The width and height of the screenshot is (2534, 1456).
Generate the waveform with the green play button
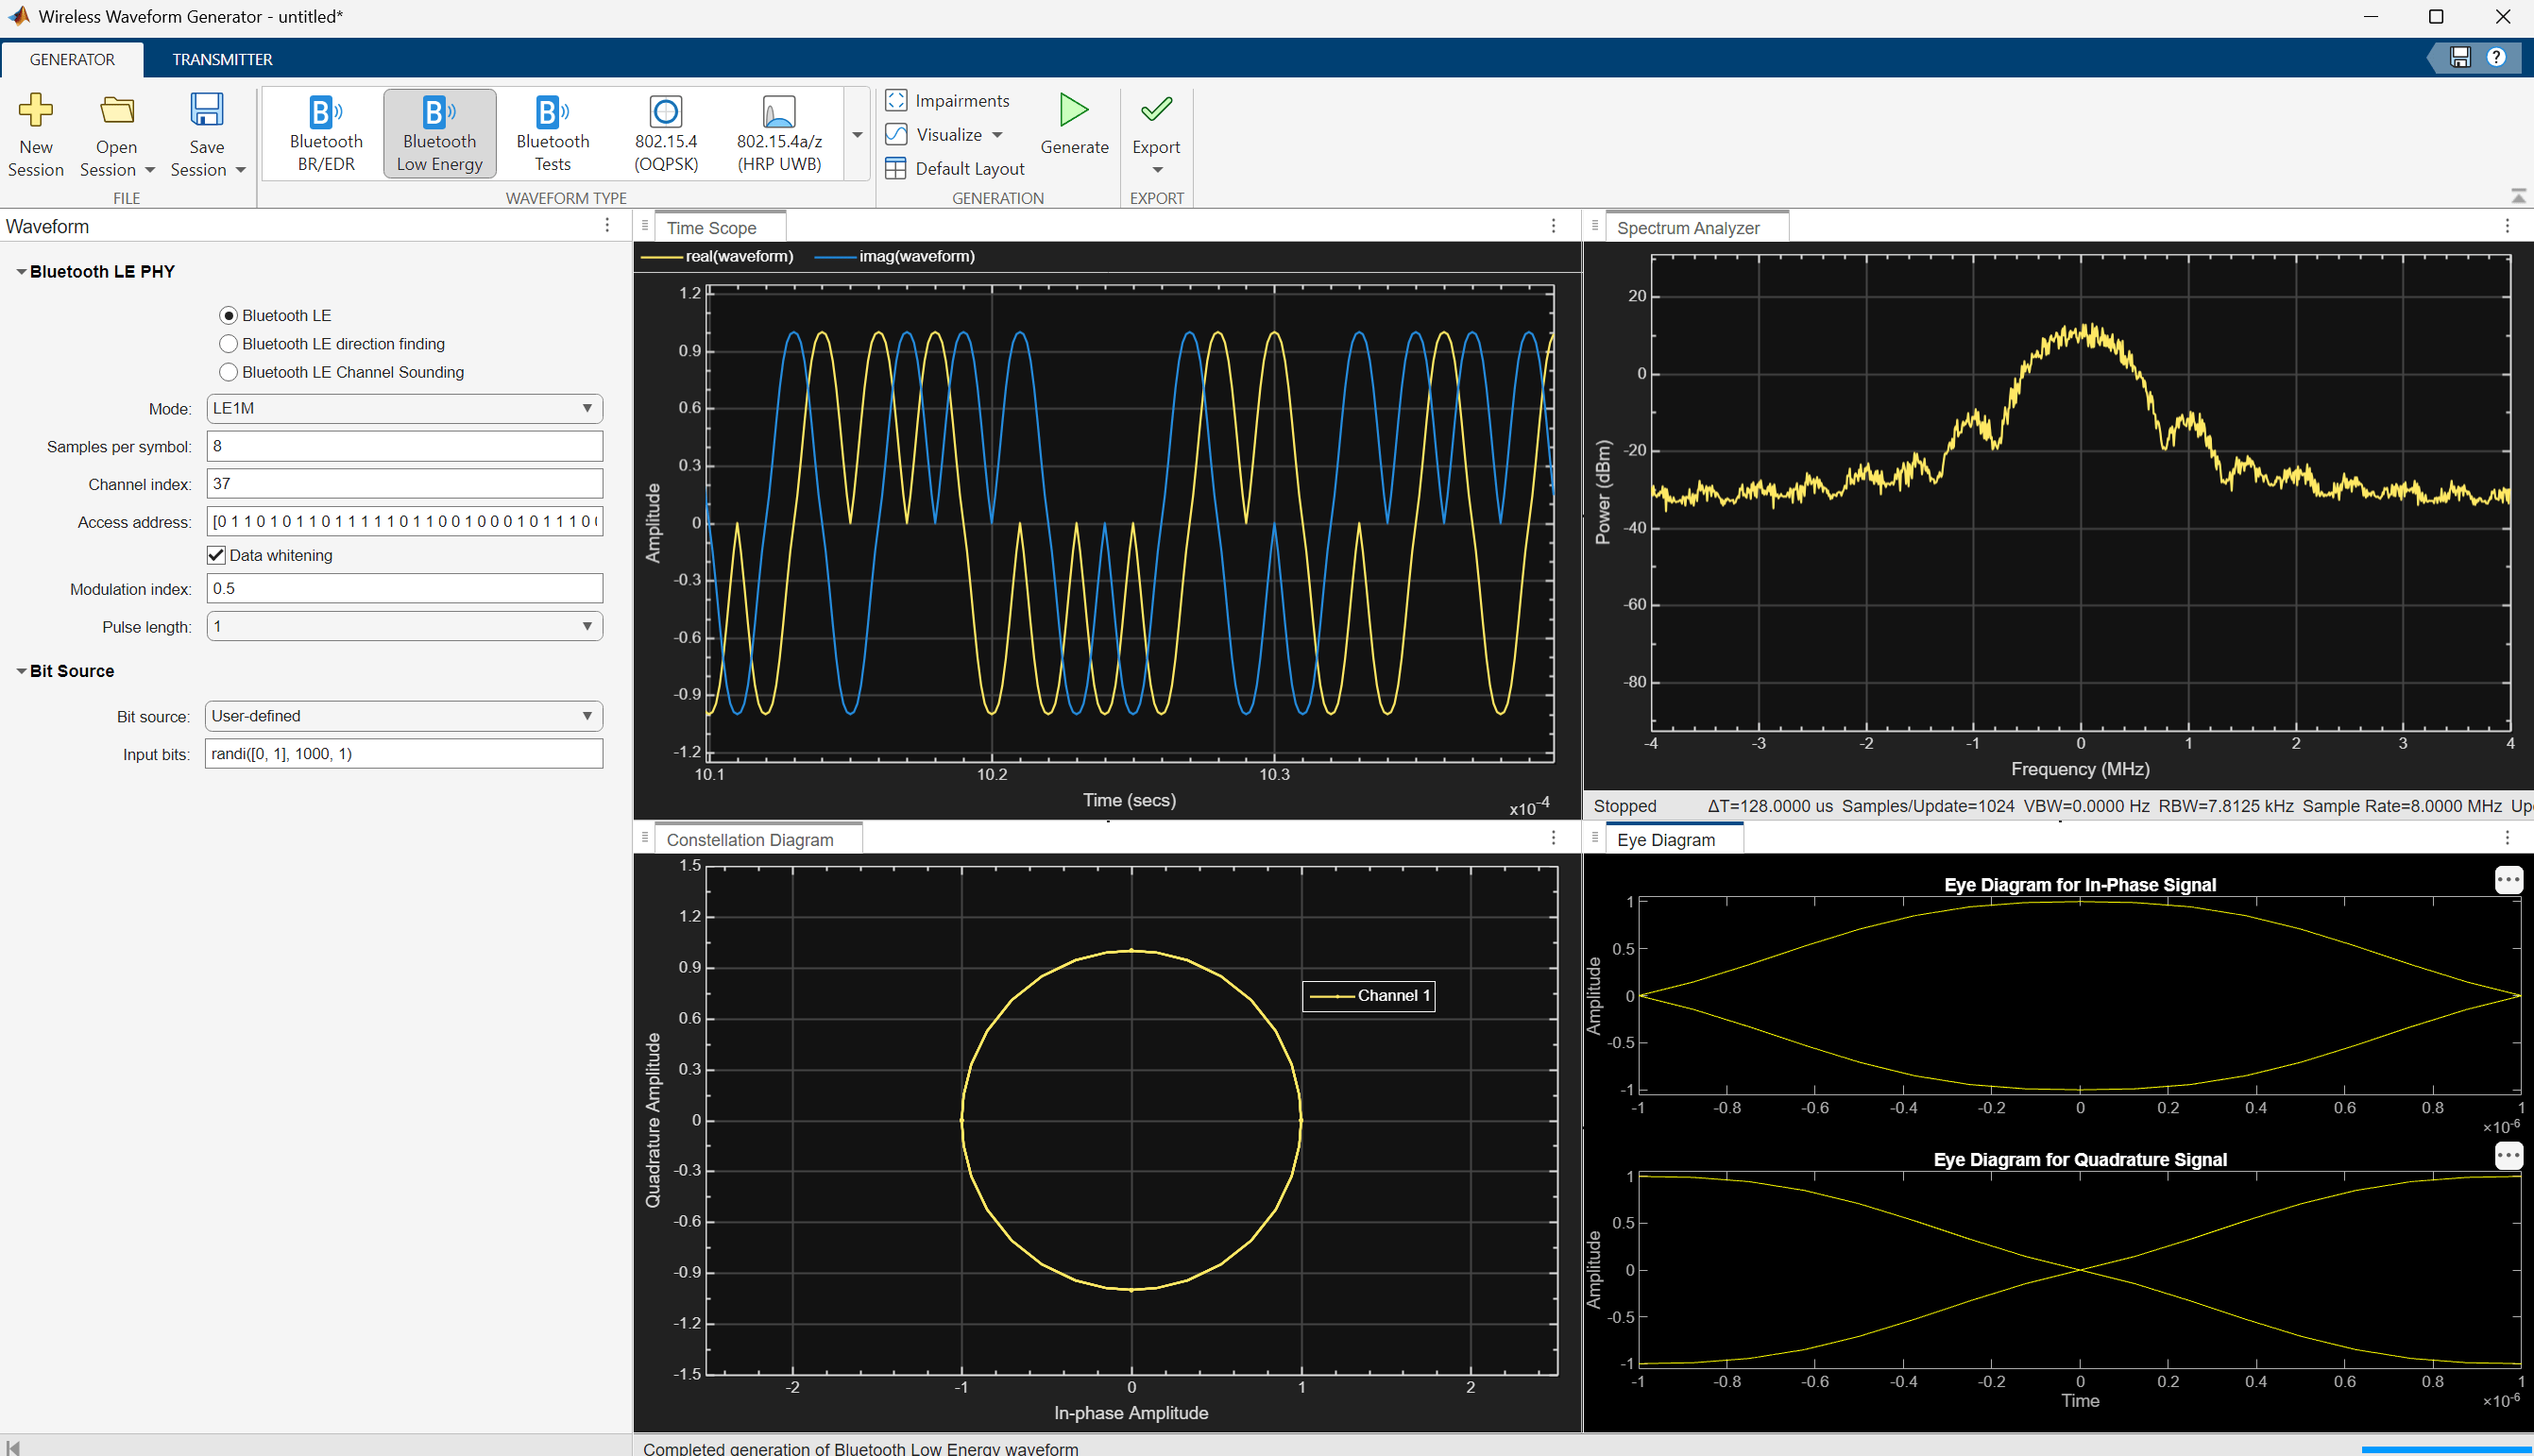coord(1074,110)
